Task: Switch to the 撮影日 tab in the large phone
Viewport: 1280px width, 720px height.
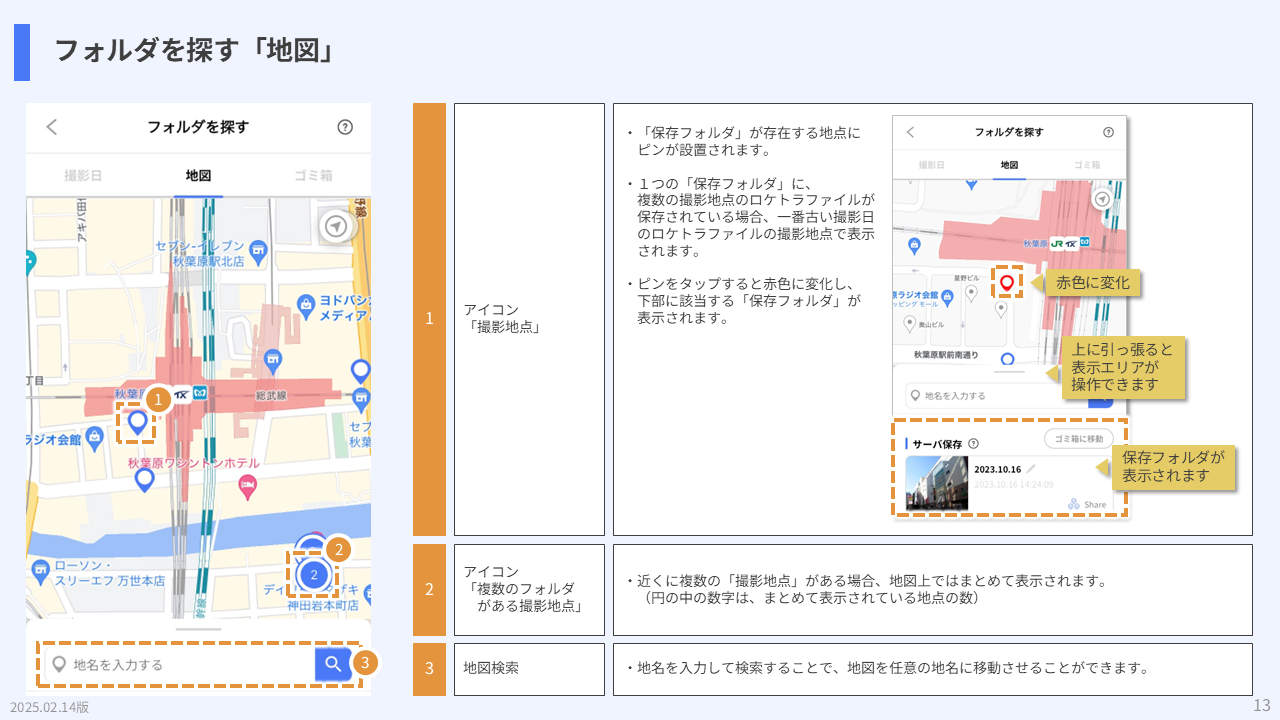Action: (x=83, y=175)
